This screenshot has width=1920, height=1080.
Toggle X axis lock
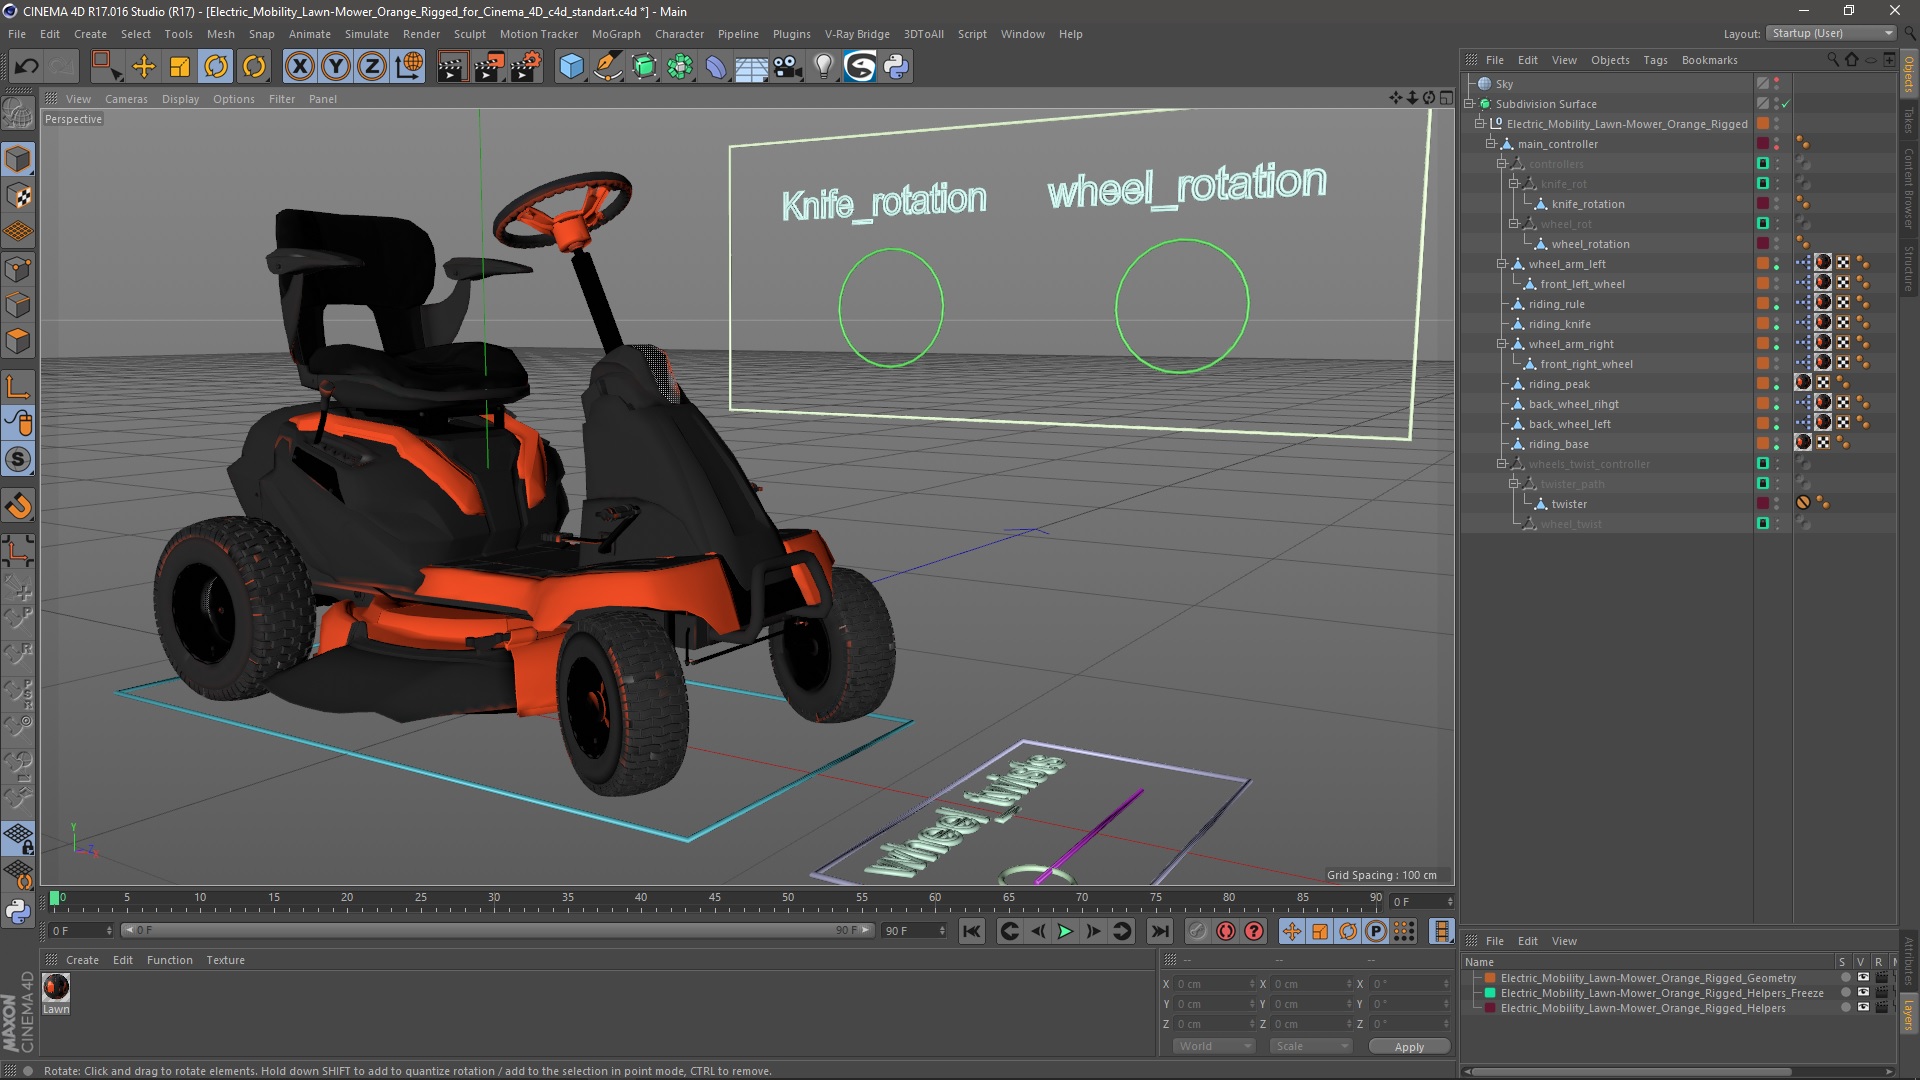[299, 67]
